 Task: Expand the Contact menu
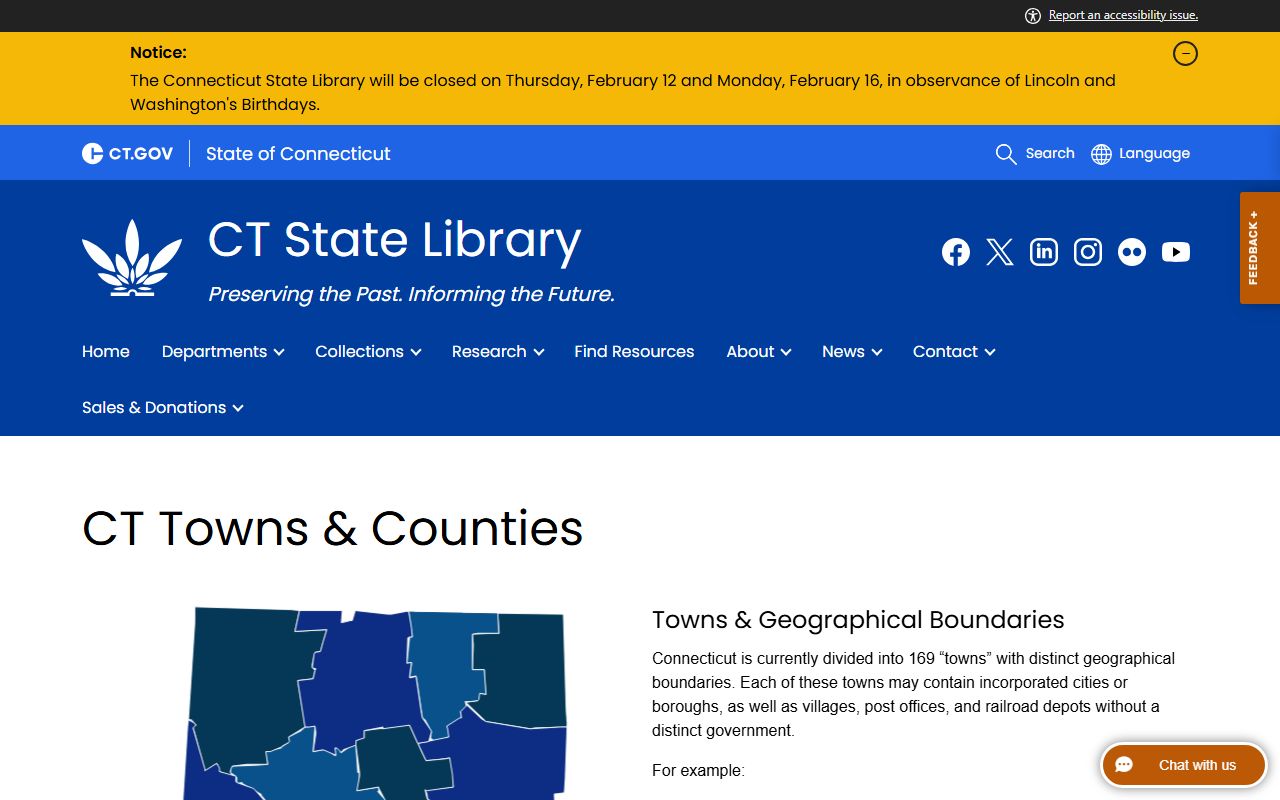[x=954, y=352]
